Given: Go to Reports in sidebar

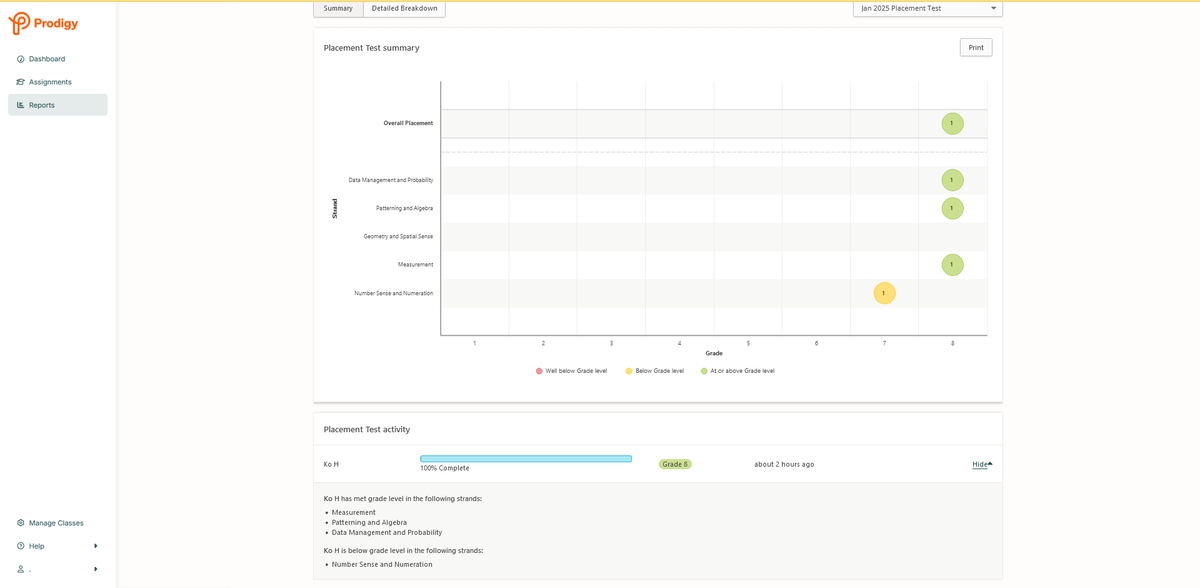Looking at the screenshot, I should (x=58, y=105).
